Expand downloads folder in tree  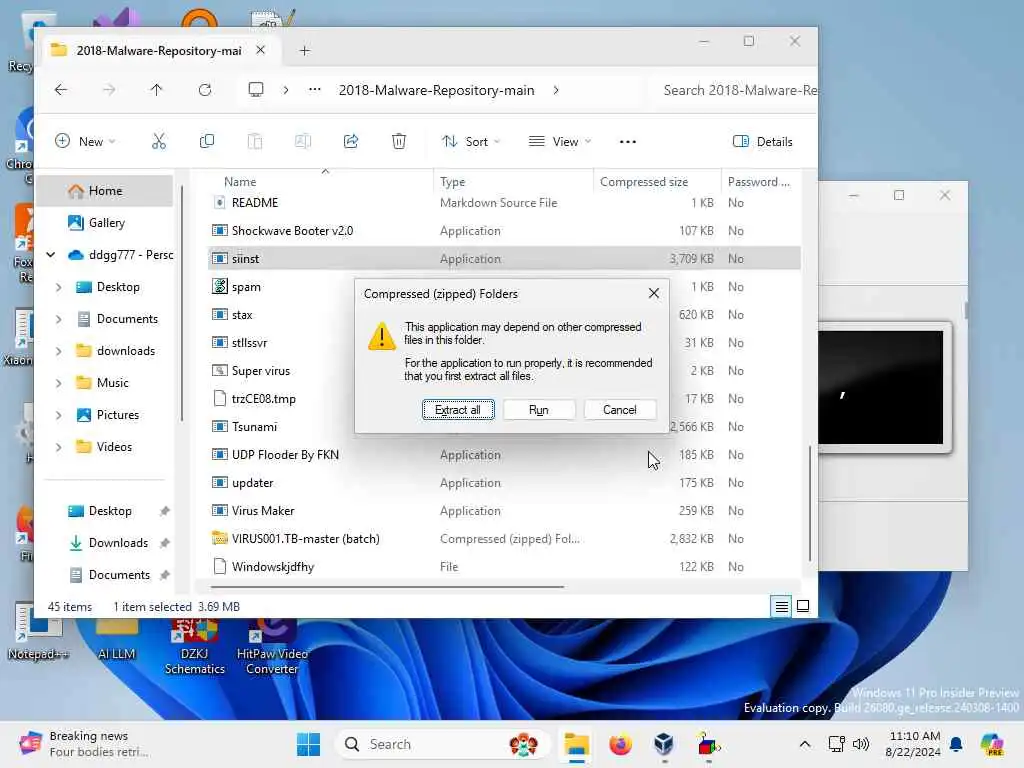(x=59, y=351)
